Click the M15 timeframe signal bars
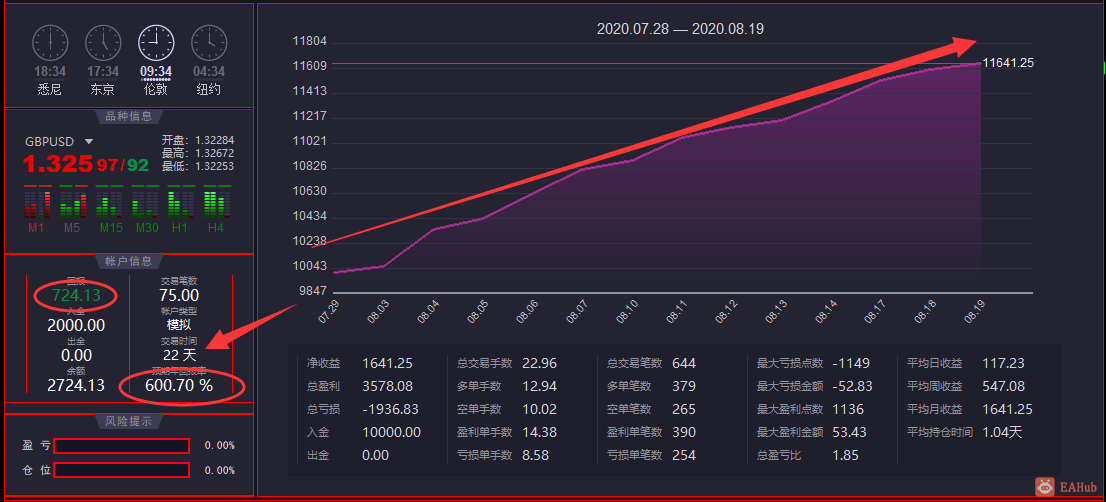 (x=109, y=202)
